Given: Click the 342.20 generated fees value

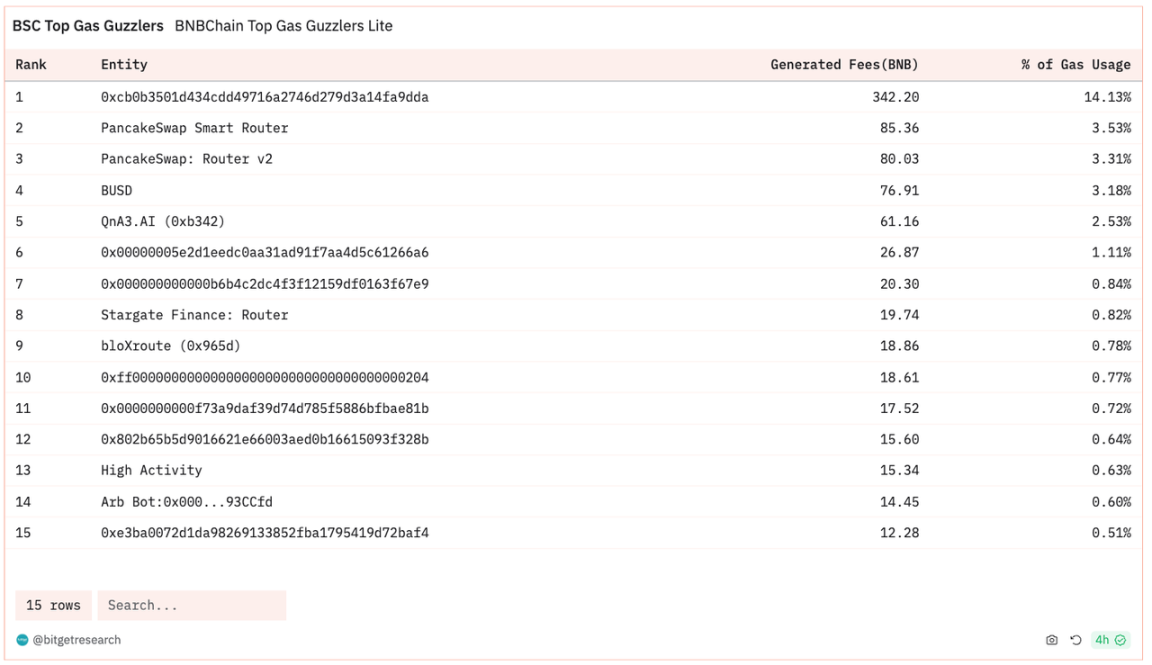Looking at the screenshot, I should (896, 97).
